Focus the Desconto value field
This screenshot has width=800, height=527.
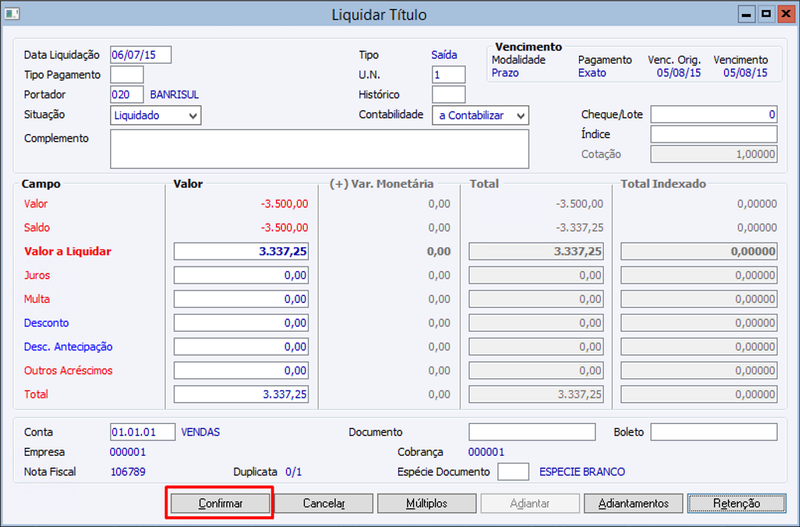click(x=241, y=323)
